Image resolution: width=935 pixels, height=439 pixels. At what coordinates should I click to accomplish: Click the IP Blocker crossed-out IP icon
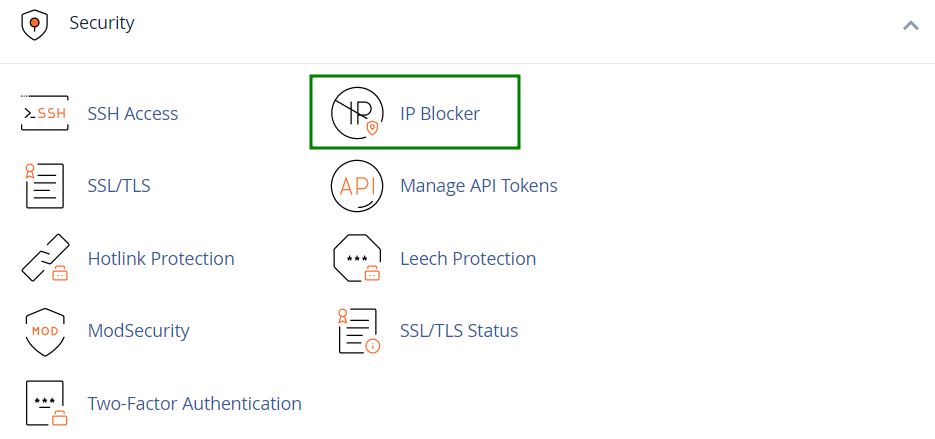[357, 113]
